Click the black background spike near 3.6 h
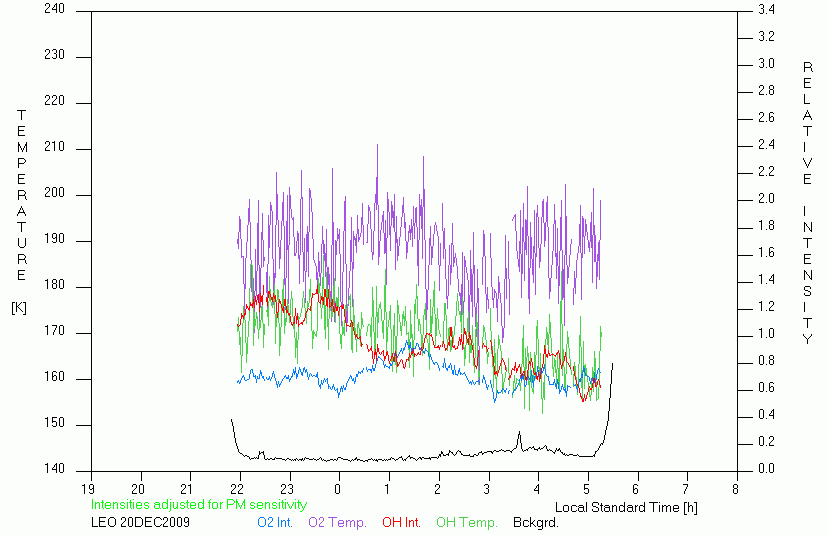The image size is (828, 535). click(x=519, y=438)
